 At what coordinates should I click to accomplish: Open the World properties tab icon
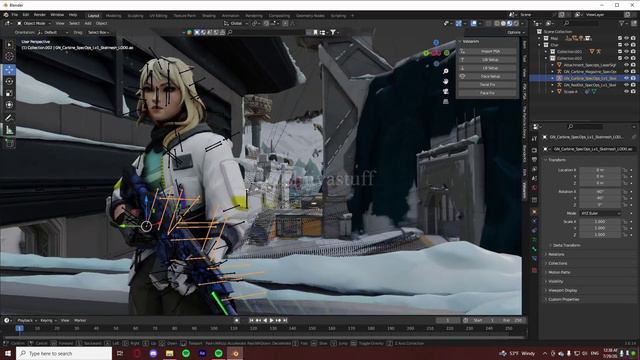coord(534,188)
